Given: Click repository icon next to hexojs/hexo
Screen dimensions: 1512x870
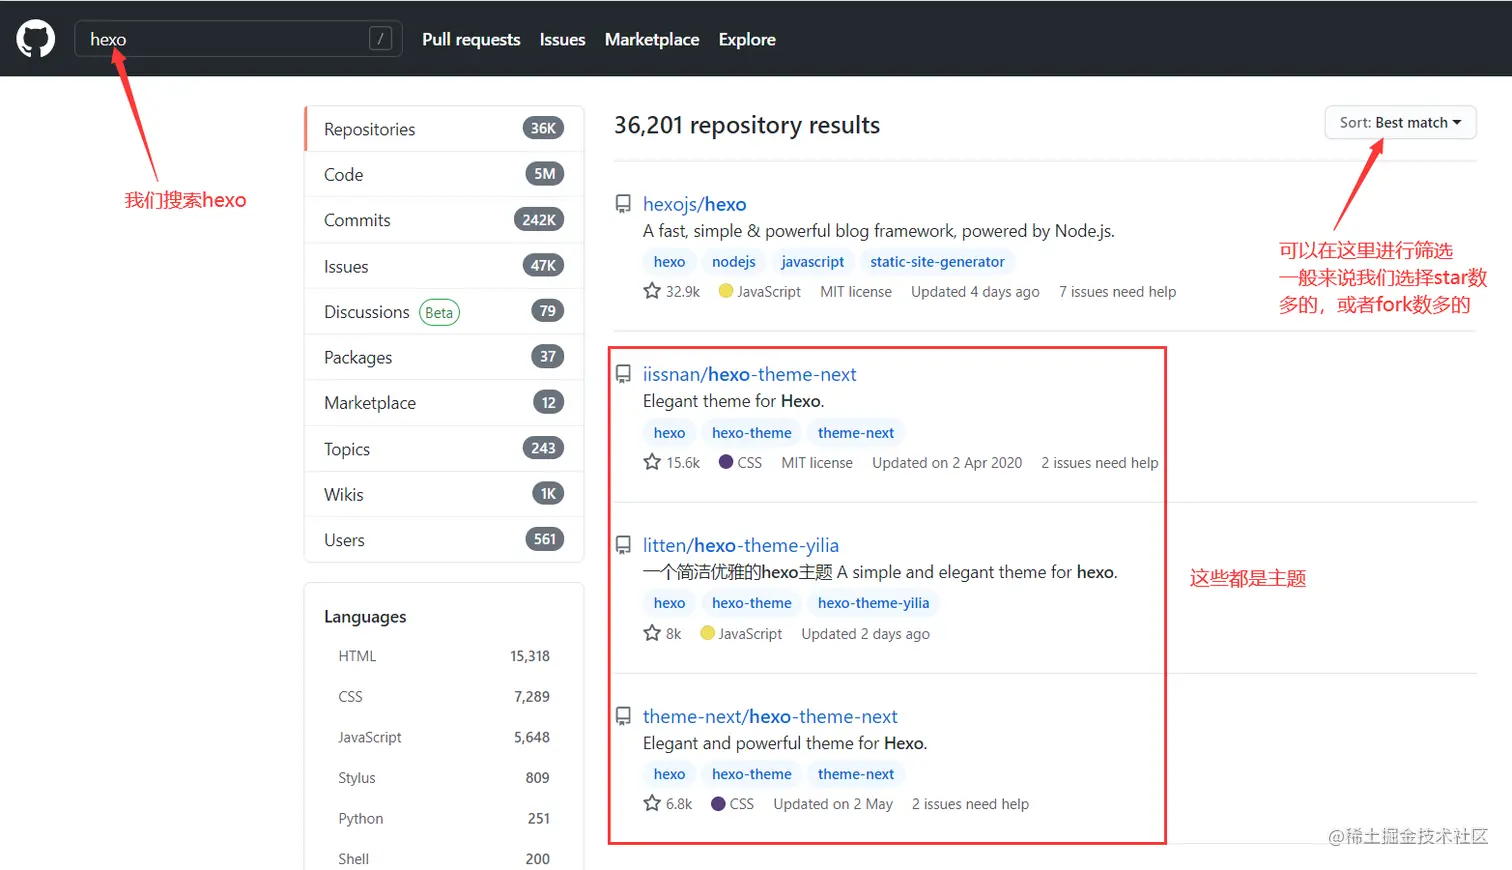Looking at the screenshot, I should pyautogui.click(x=623, y=204).
